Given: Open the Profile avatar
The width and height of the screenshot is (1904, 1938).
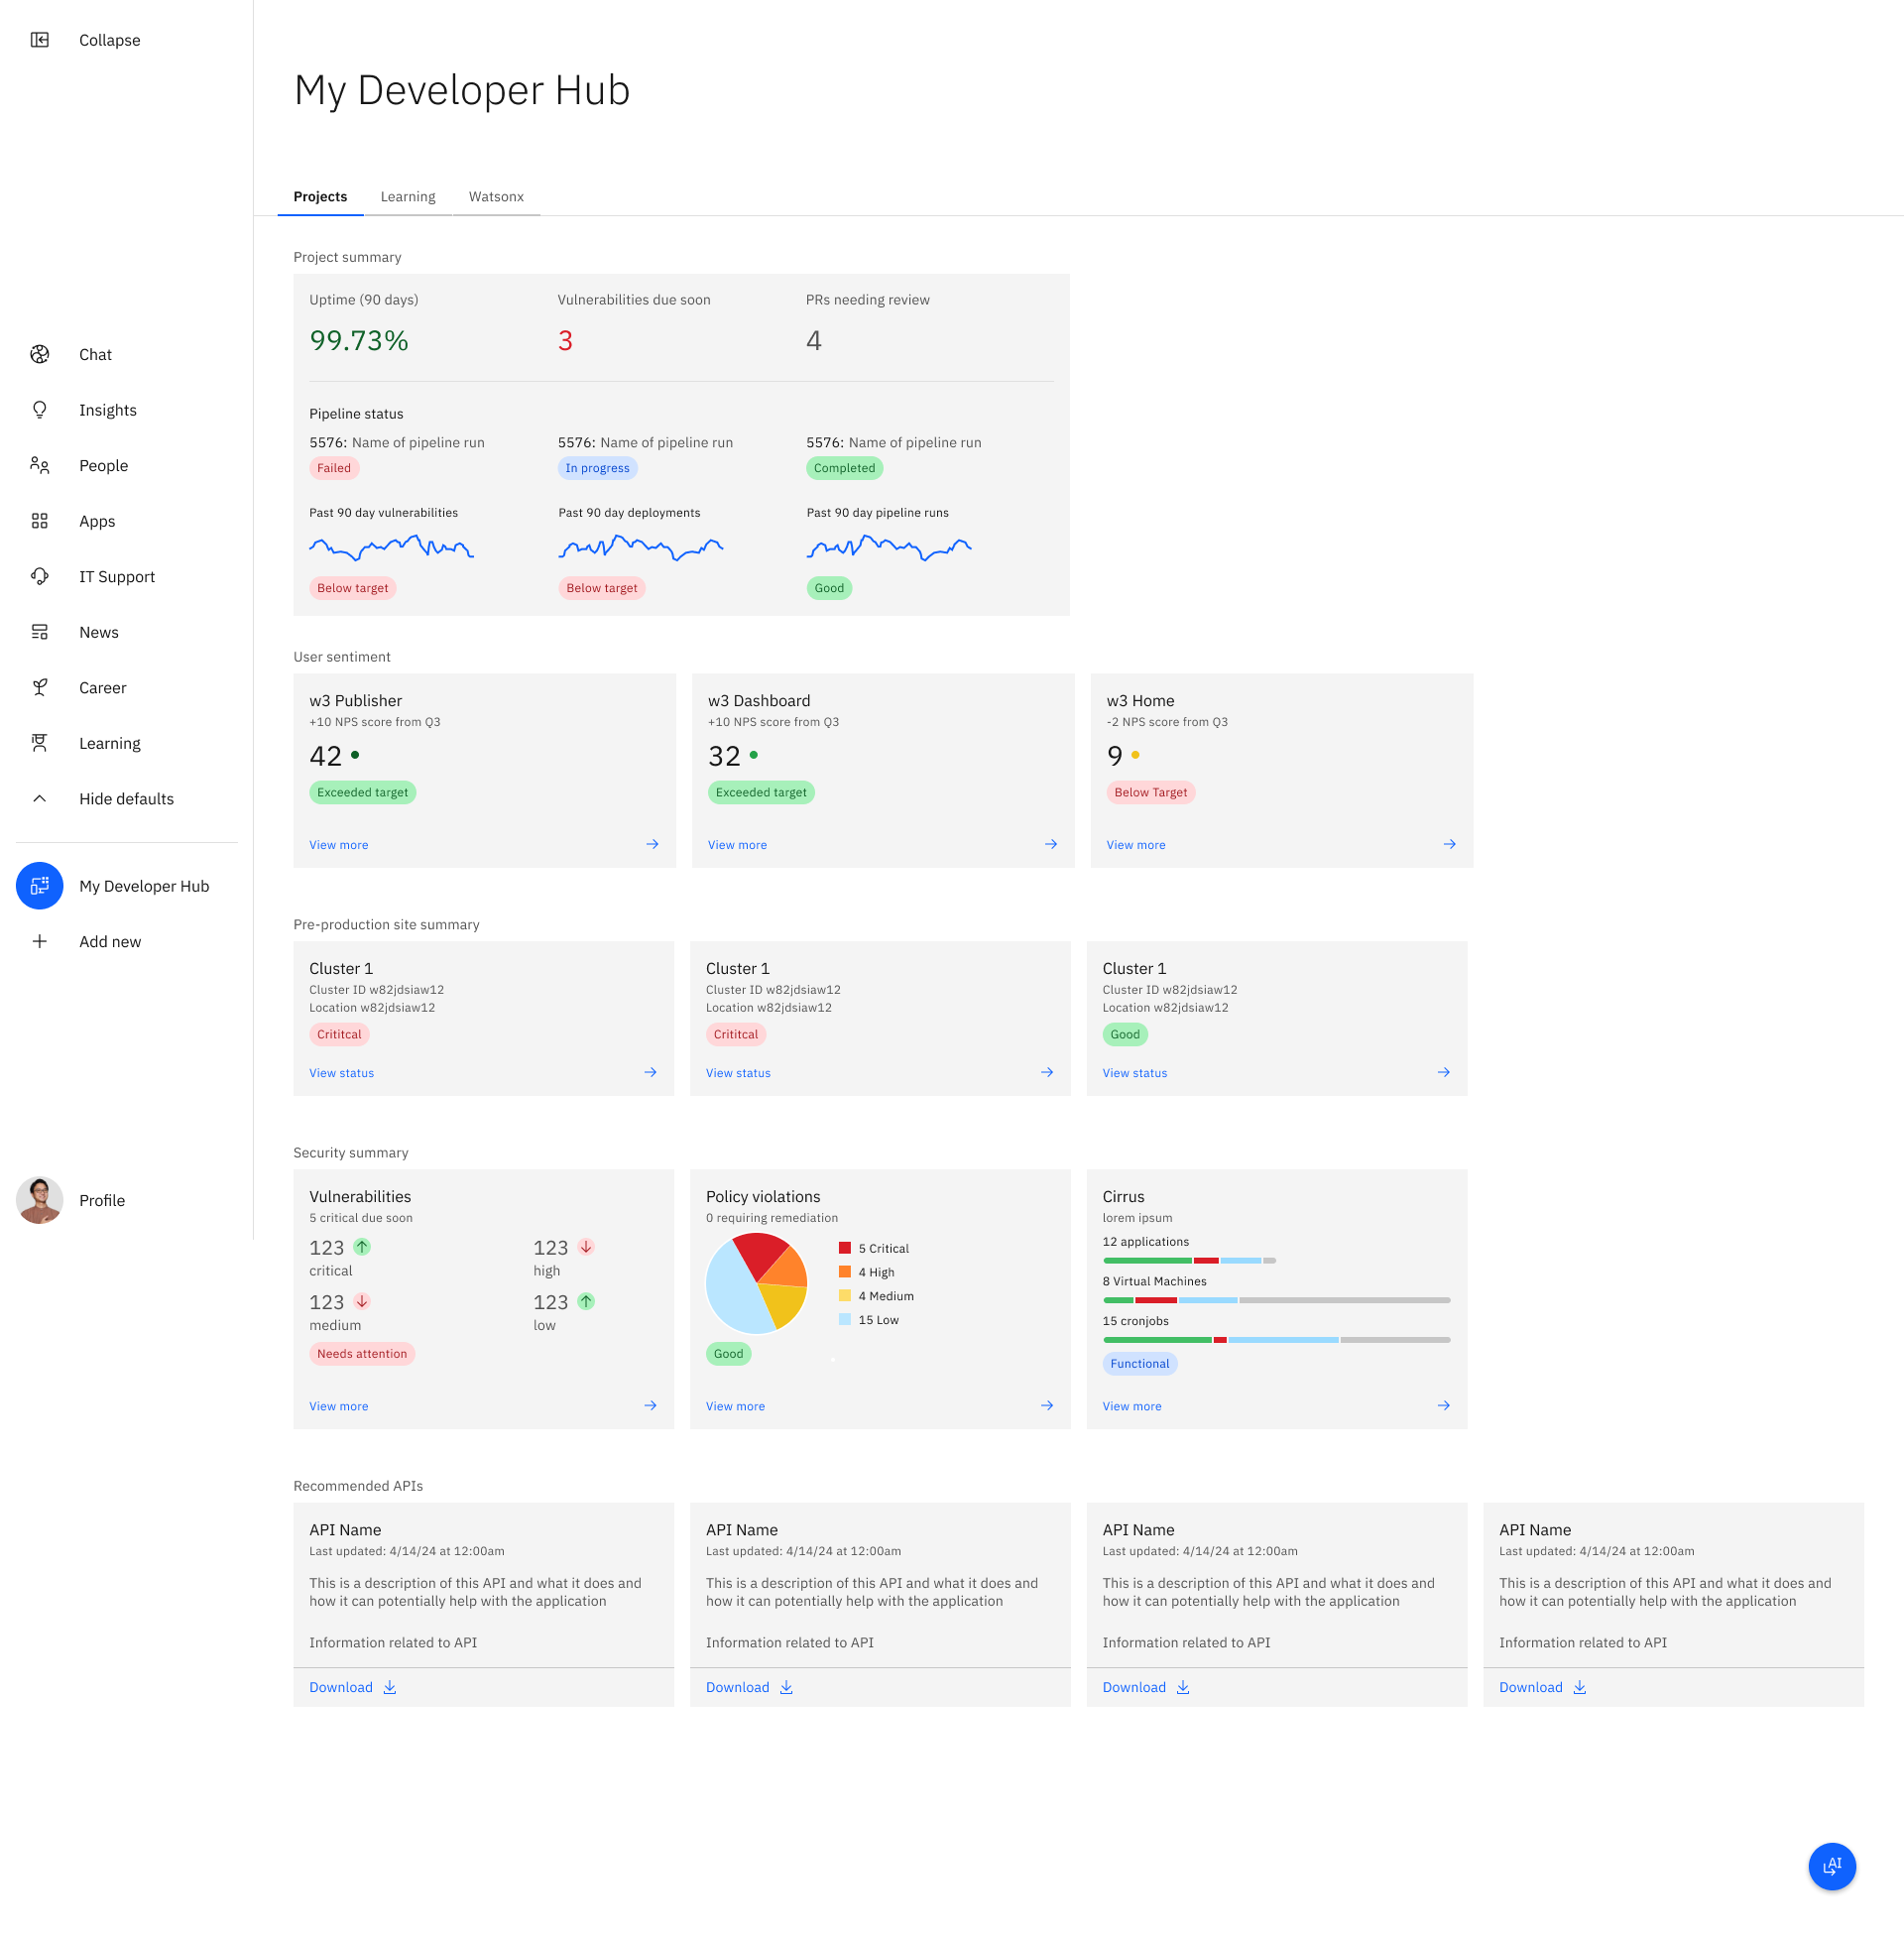Looking at the screenshot, I should [40, 1200].
